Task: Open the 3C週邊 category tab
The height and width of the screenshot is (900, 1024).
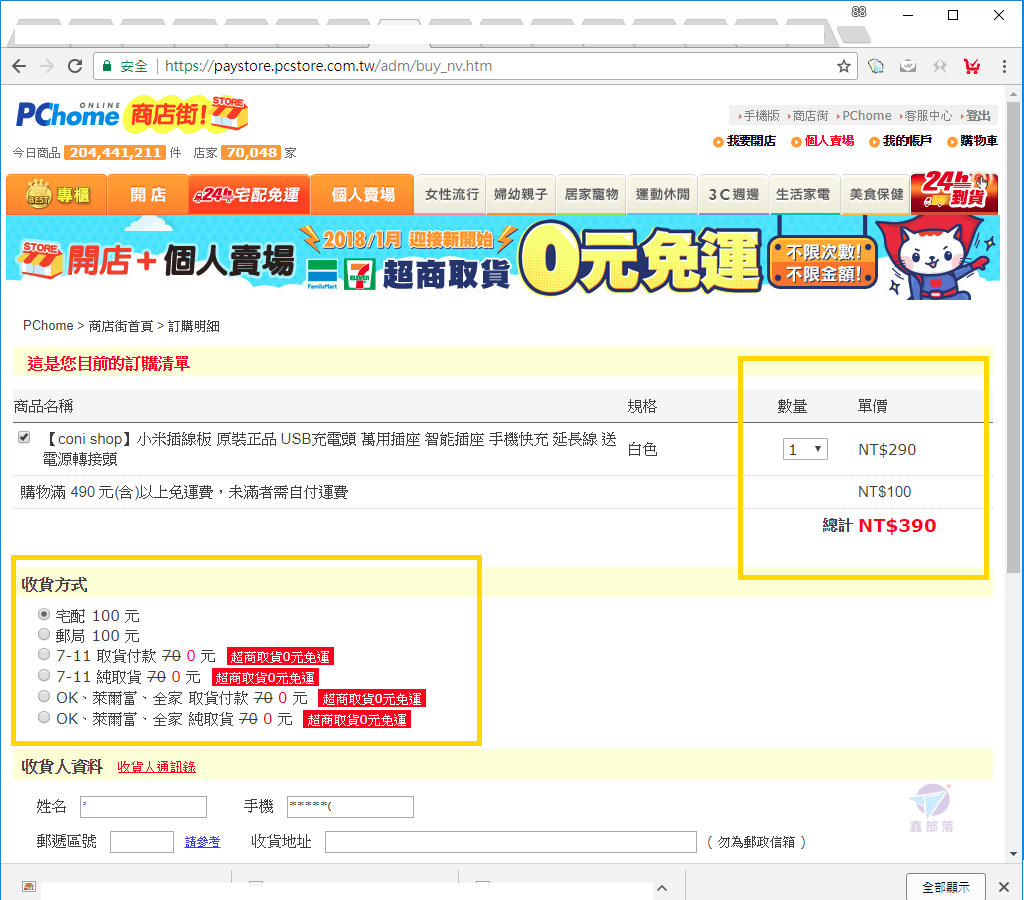Action: [x=733, y=195]
